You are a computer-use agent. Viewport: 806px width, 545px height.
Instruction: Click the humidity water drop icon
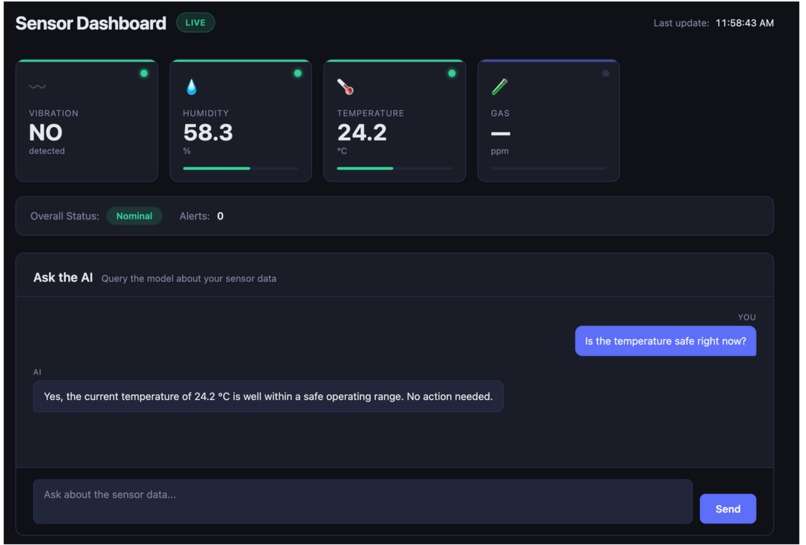click(192, 87)
